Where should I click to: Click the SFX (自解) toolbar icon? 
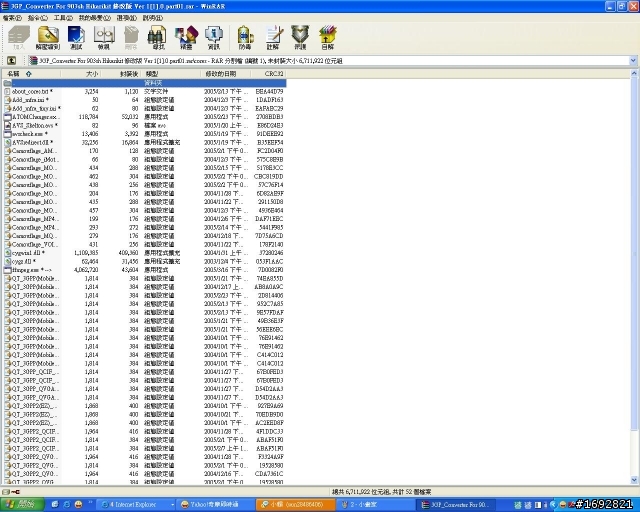tap(327, 38)
